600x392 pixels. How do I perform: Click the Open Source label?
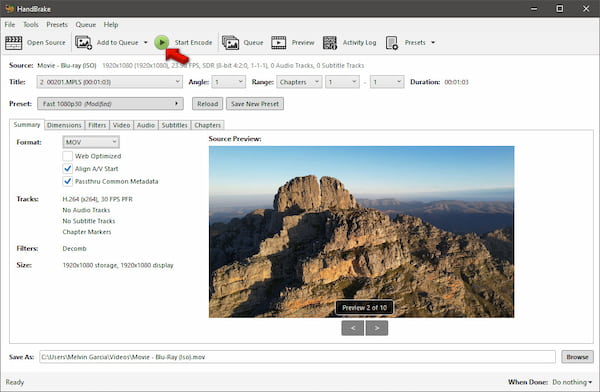click(x=46, y=42)
